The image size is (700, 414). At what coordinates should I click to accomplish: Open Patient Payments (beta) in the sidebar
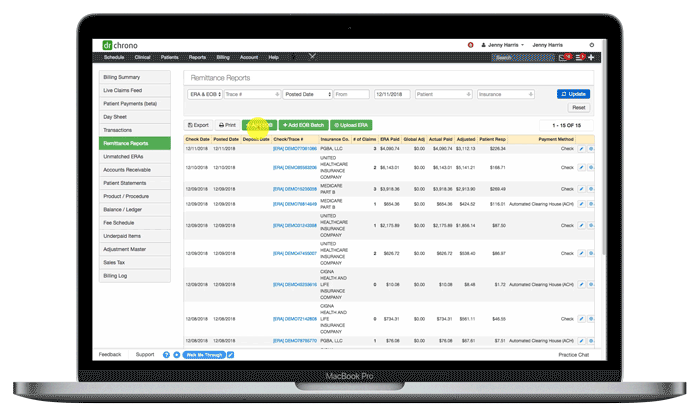pos(134,104)
